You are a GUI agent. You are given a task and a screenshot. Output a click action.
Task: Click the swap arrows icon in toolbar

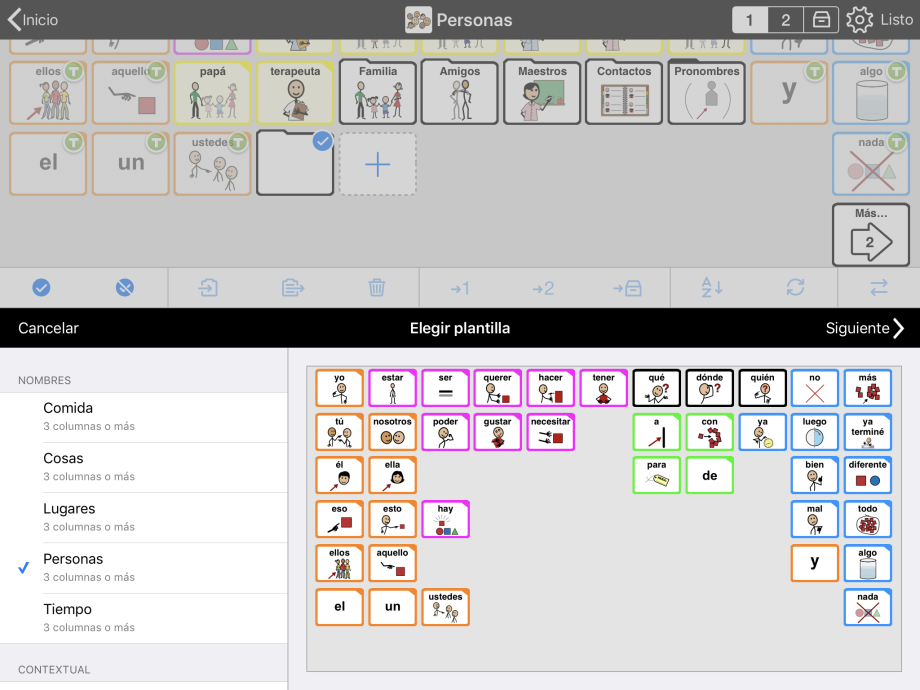click(x=878, y=288)
